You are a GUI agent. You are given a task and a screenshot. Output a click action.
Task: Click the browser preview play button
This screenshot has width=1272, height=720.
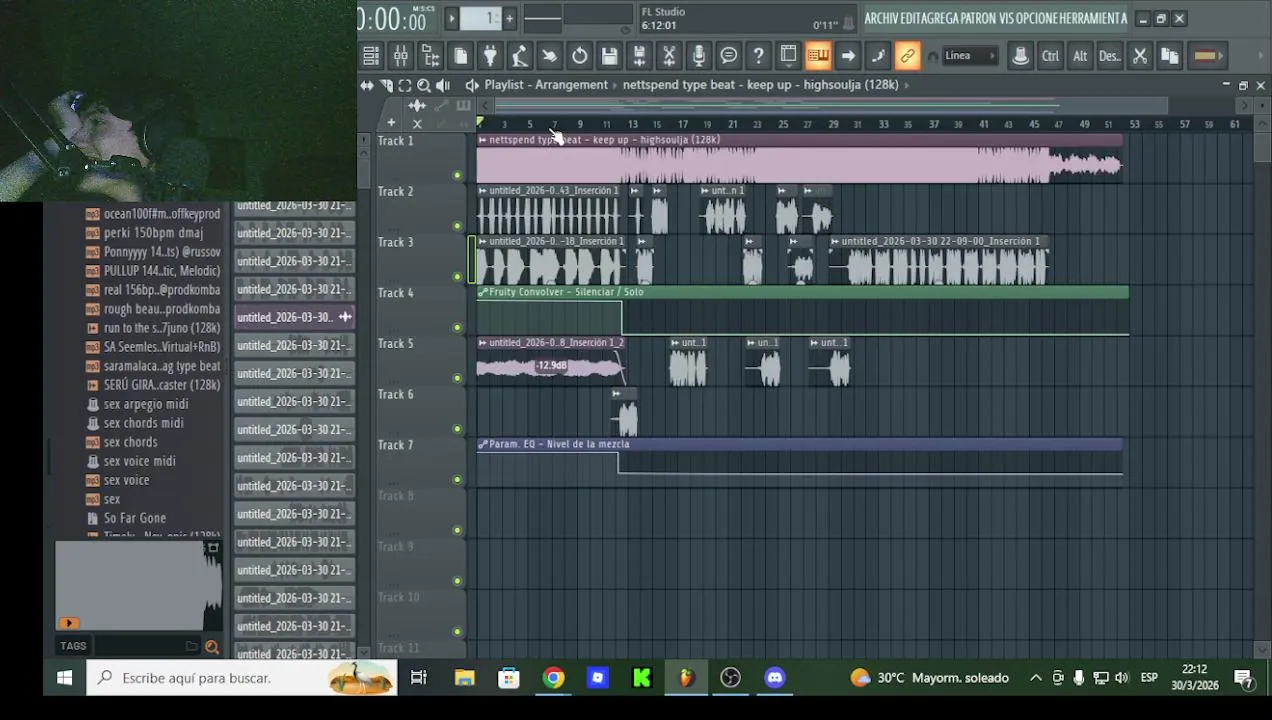tap(68, 623)
